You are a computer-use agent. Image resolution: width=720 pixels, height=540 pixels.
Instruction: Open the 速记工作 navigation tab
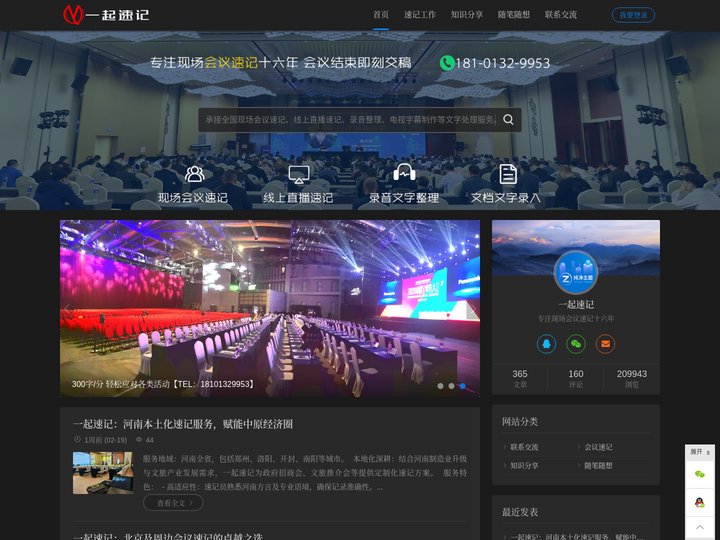(420, 15)
